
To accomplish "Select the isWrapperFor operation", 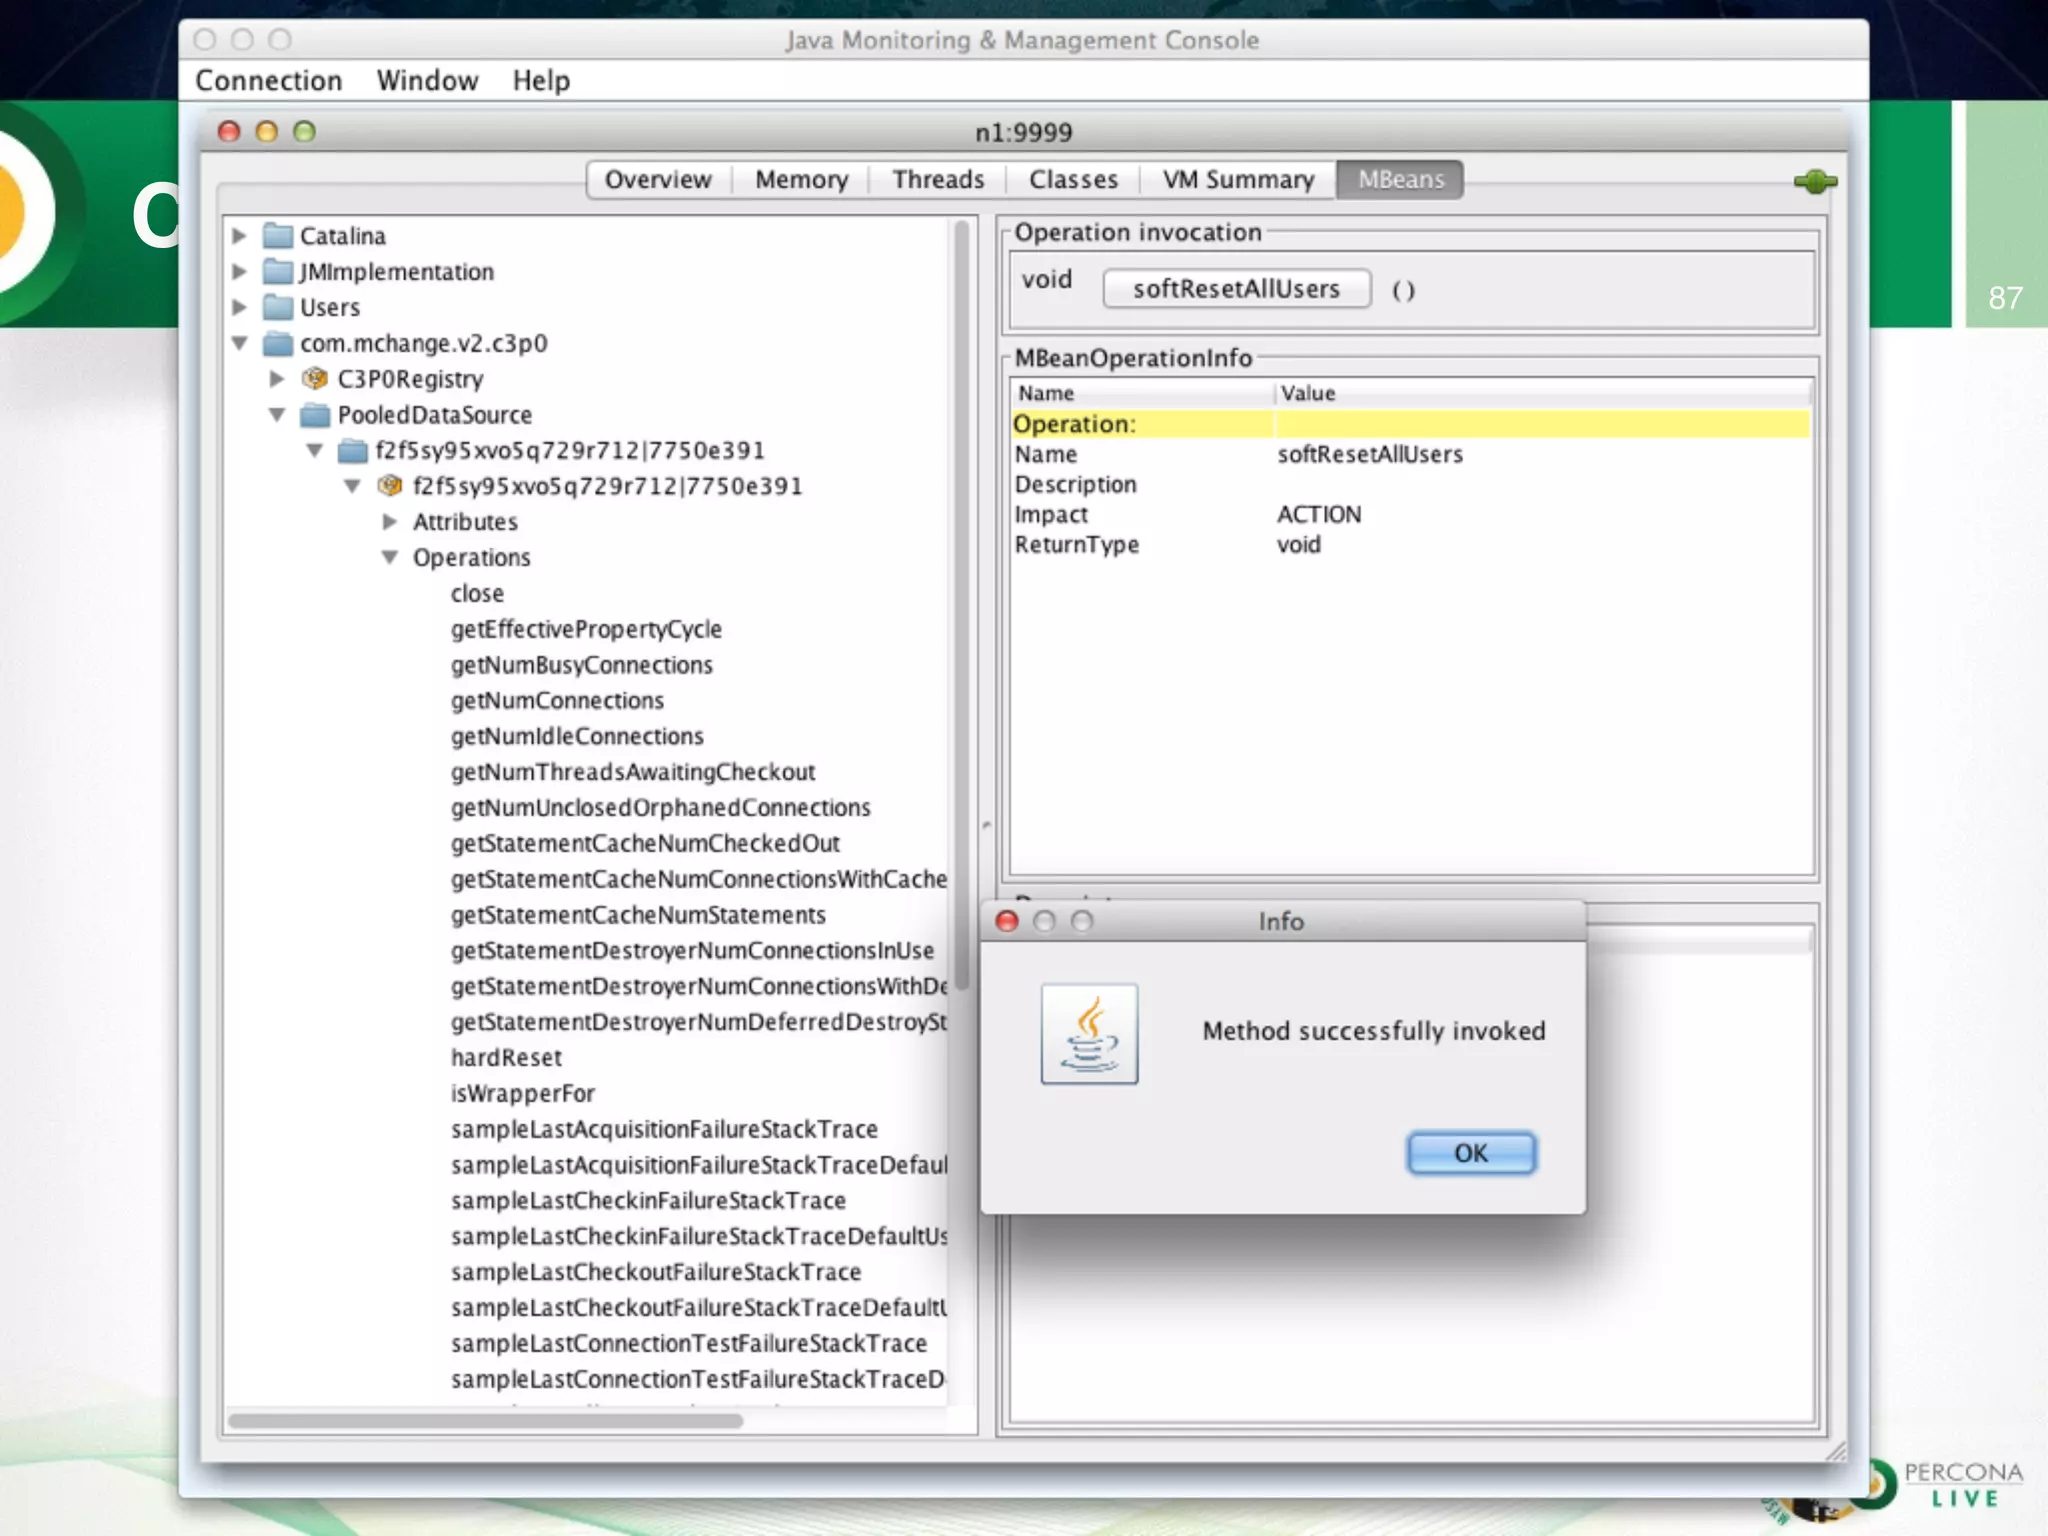I will [x=522, y=1094].
